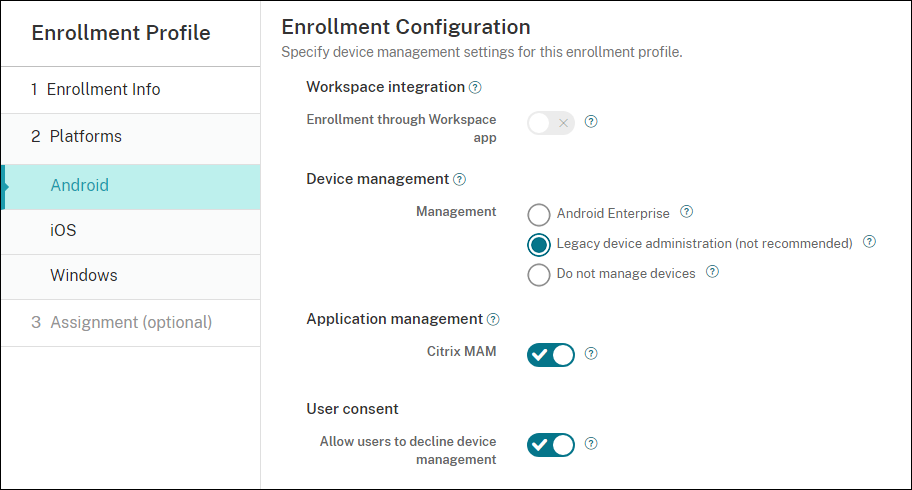
Task: Open the Platforms step in sidebar
Action: click(x=86, y=136)
